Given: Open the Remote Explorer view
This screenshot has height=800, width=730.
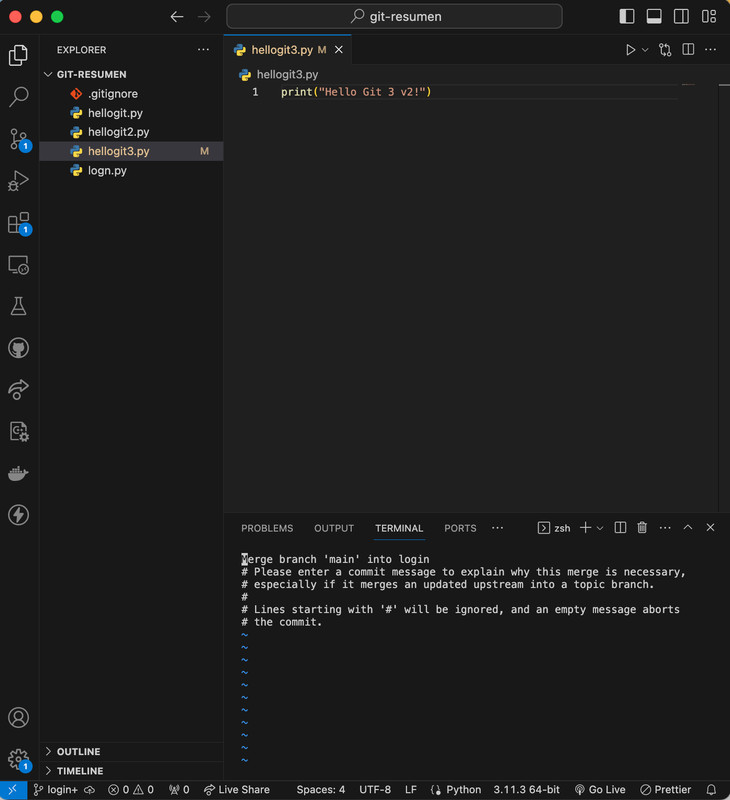Looking at the screenshot, I should click(x=18, y=265).
